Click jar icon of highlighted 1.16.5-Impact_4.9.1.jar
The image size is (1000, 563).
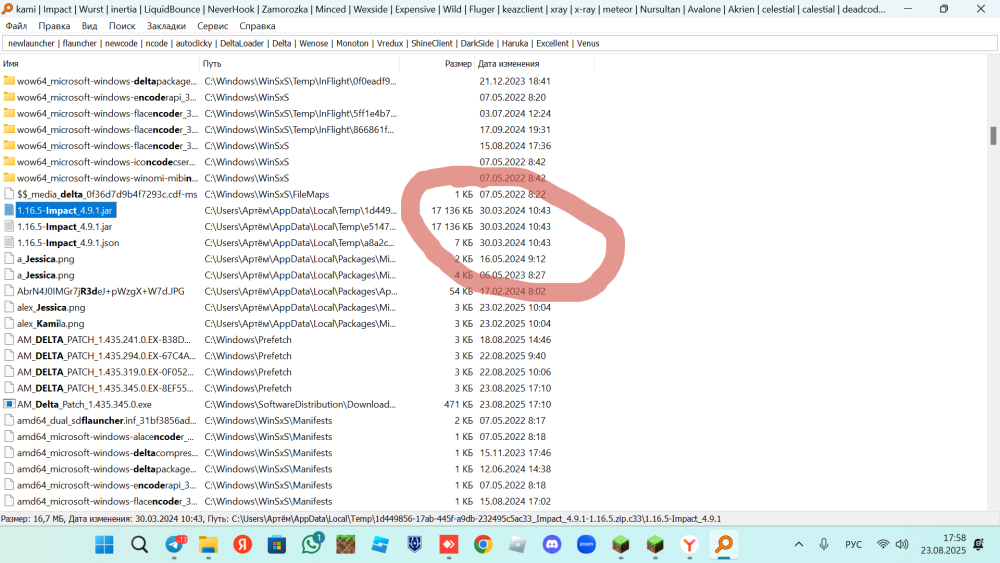9,210
